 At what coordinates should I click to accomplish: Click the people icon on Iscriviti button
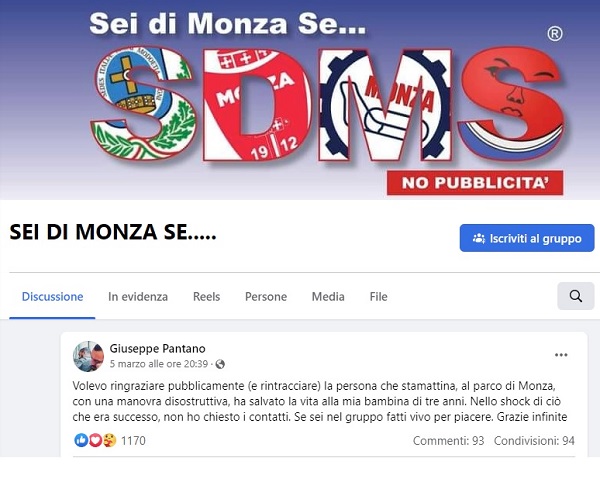click(478, 238)
